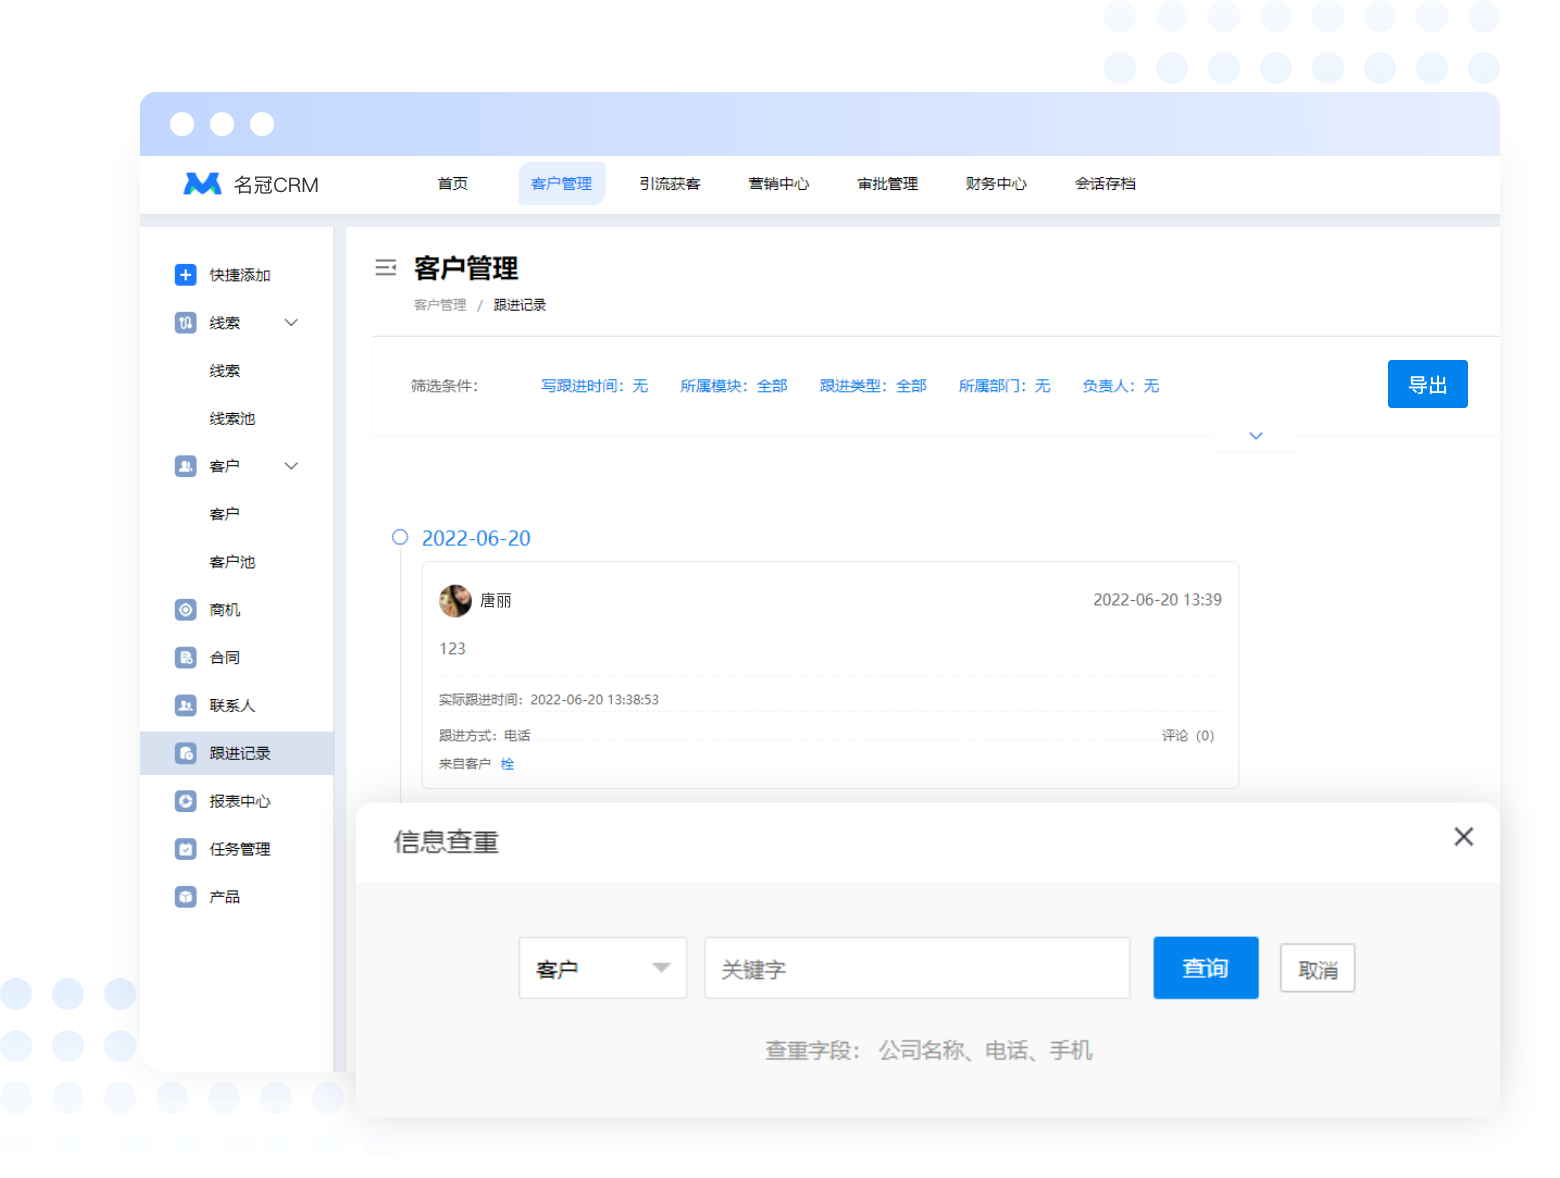Open the task management 任务管理 icon
Viewport: 1560px width, 1178px height.
pos(185,849)
